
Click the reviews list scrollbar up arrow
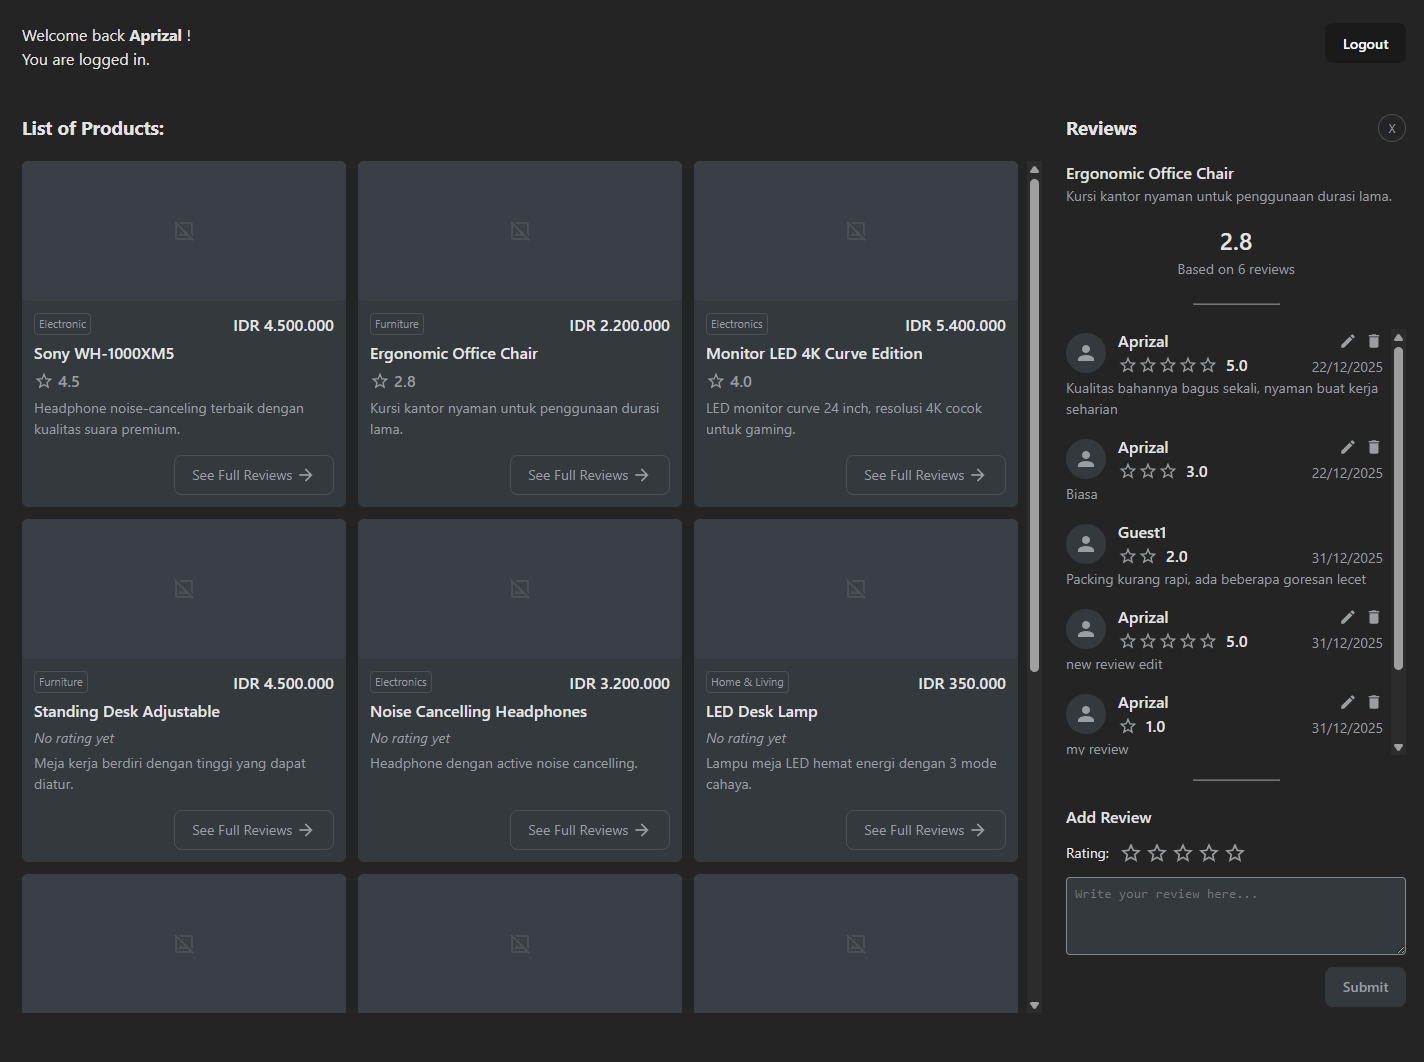1398,337
